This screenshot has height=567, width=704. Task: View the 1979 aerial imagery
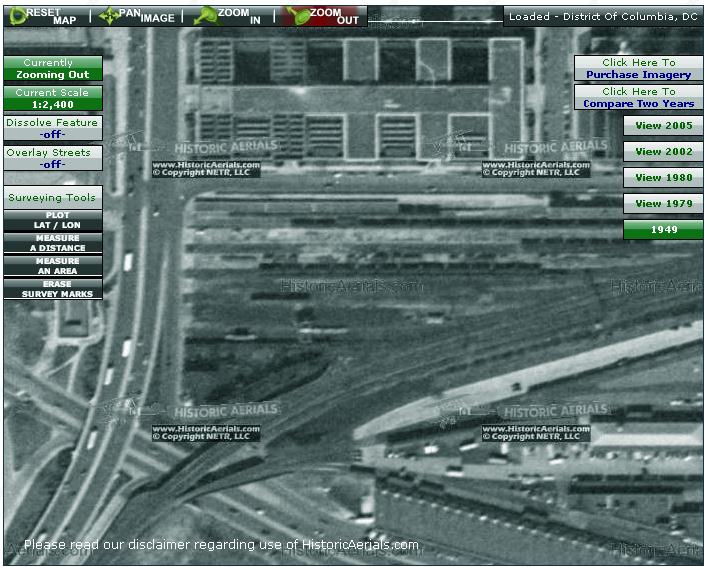[x=663, y=204]
